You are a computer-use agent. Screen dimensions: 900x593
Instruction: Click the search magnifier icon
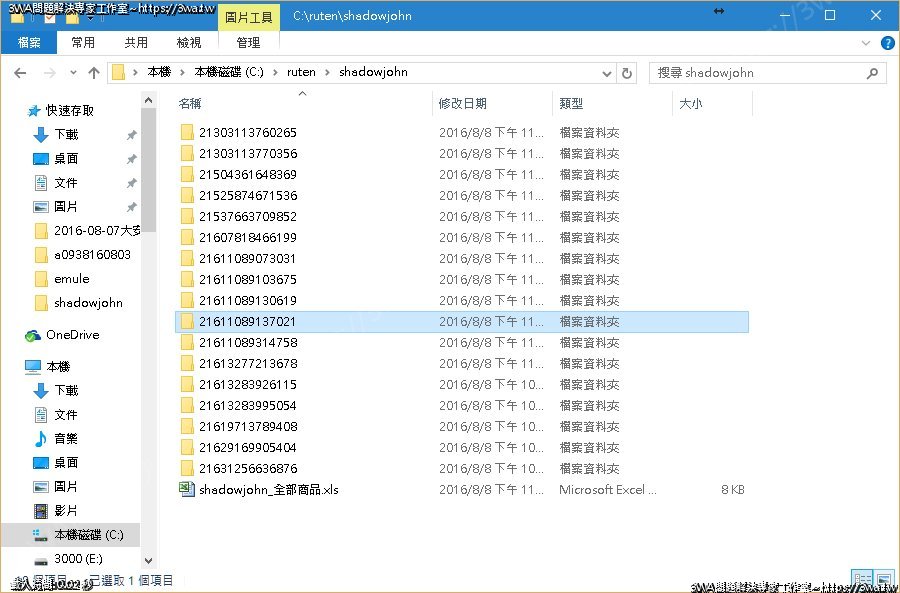click(x=873, y=73)
